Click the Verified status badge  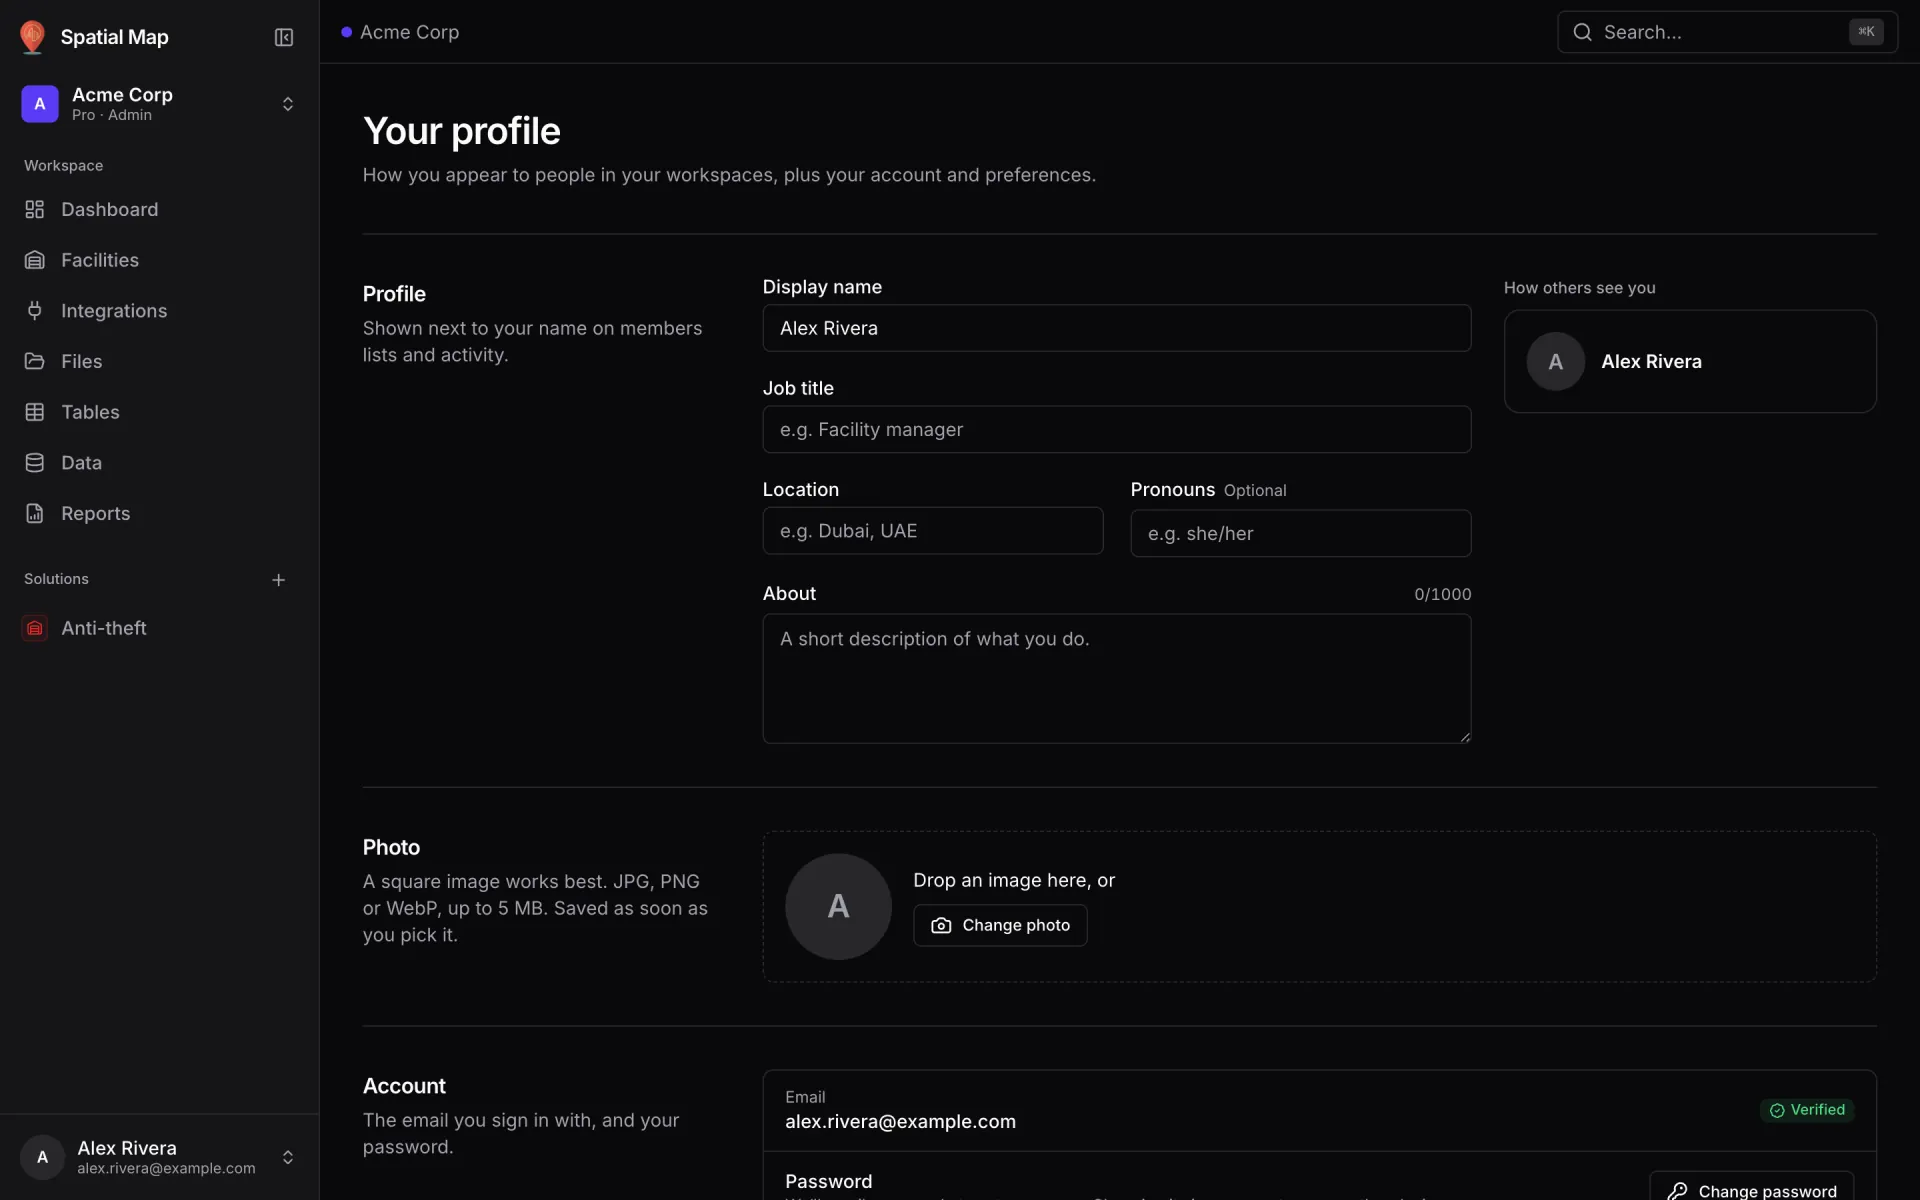click(x=1807, y=1110)
